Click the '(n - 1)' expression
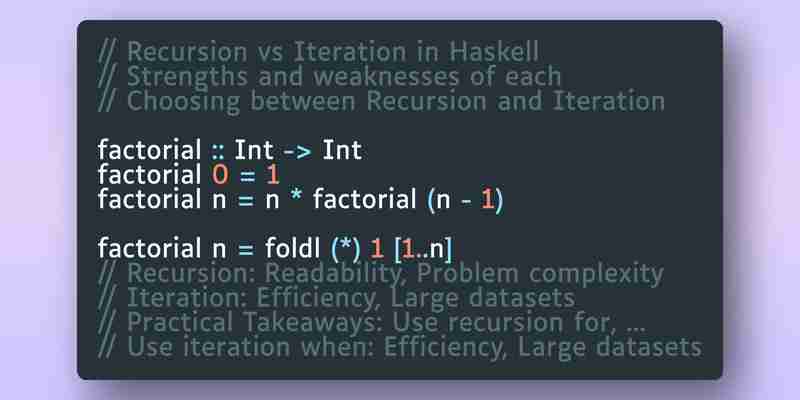This screenshot has height=400, width=800. [465, 200]
